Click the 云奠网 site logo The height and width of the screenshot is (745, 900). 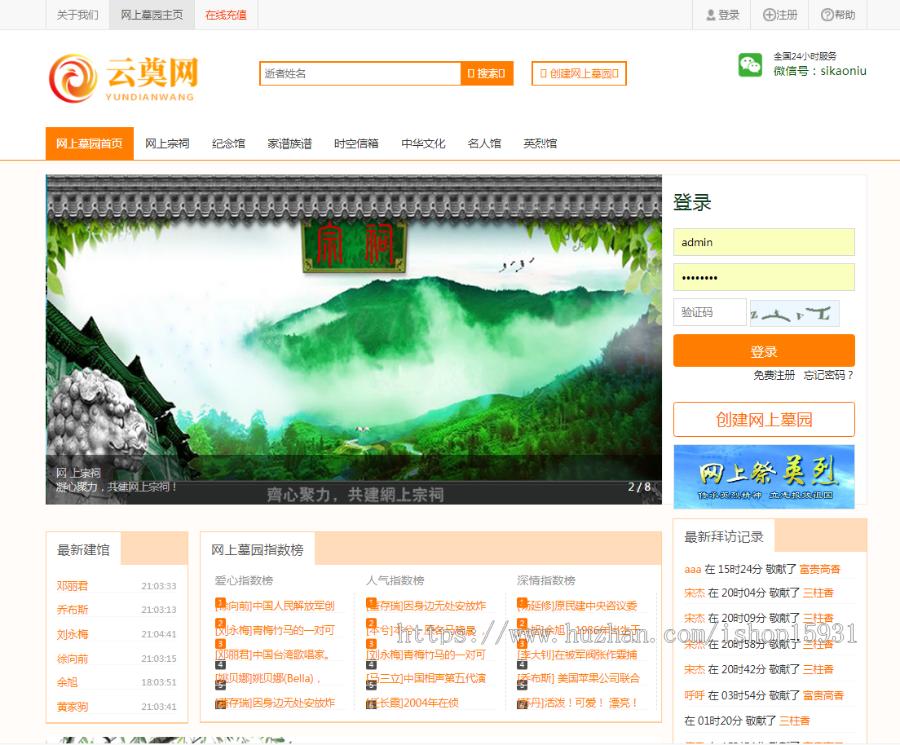(x=123, y=79)
